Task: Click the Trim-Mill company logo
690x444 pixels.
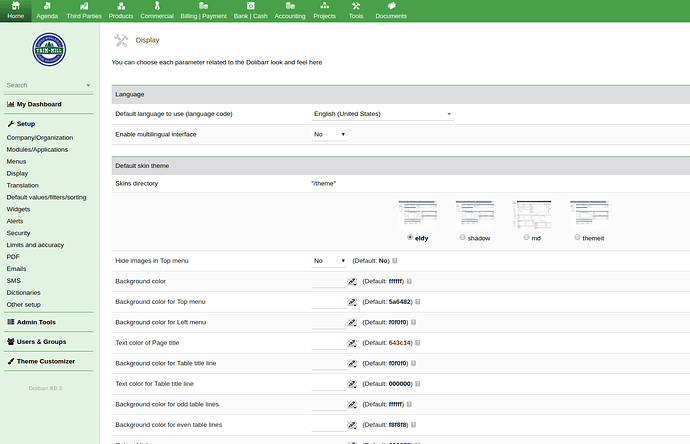Action: pyautogui.click(x=49, y=50)
